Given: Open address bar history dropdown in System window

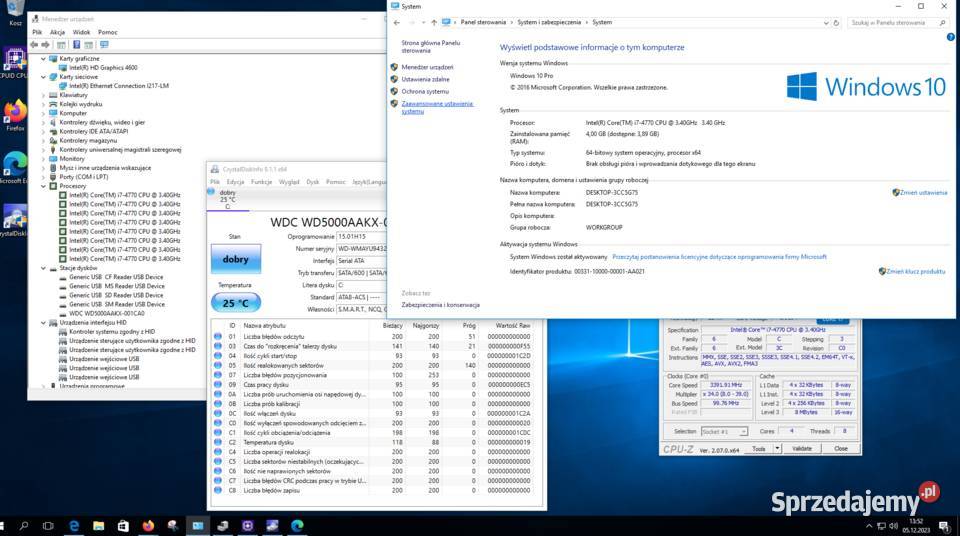Looking at the screenshot, I should coord(826,23).
